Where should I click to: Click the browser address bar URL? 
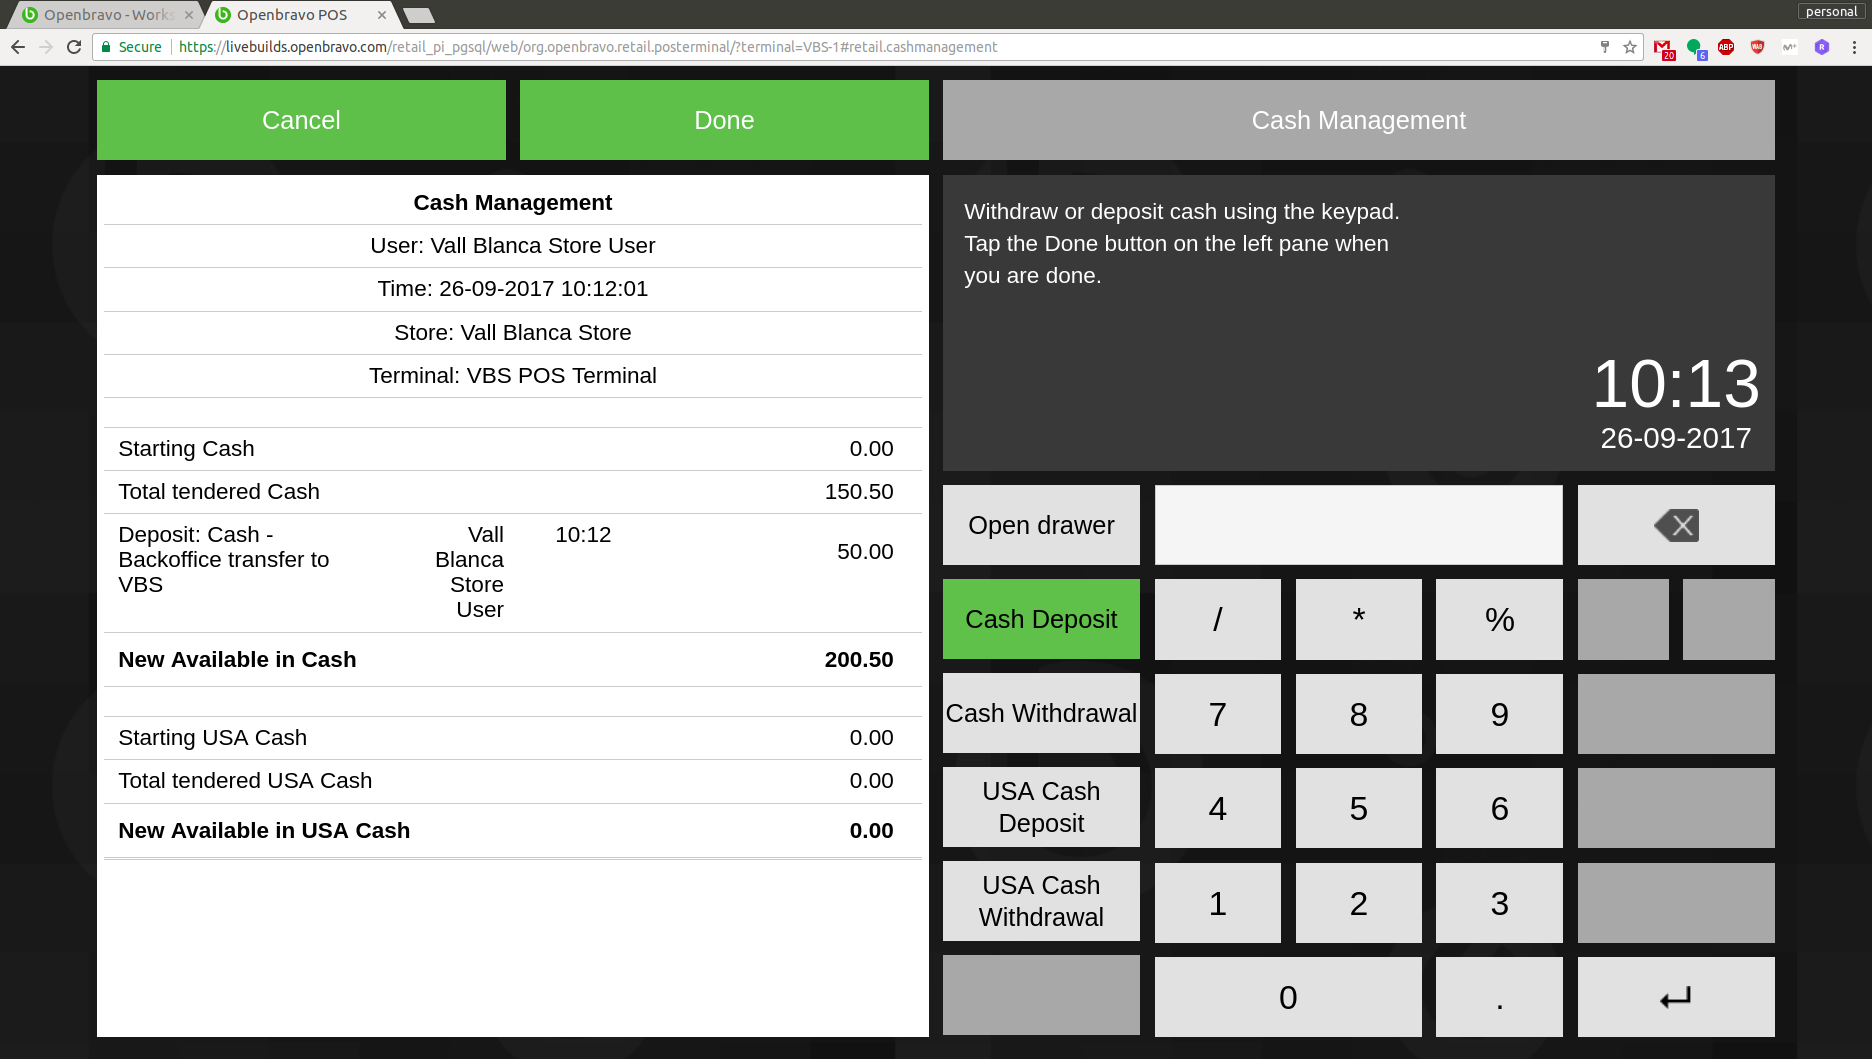coord(588,47)
